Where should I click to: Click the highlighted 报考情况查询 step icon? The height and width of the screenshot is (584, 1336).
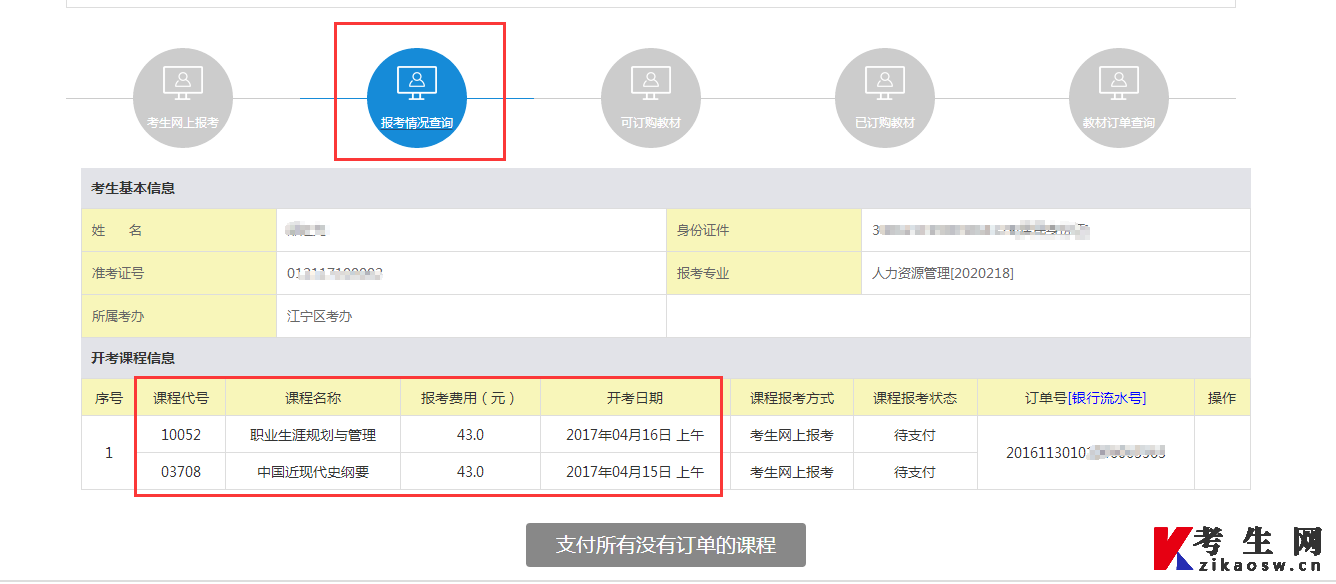pyautogui.click(x=417, y=97)
